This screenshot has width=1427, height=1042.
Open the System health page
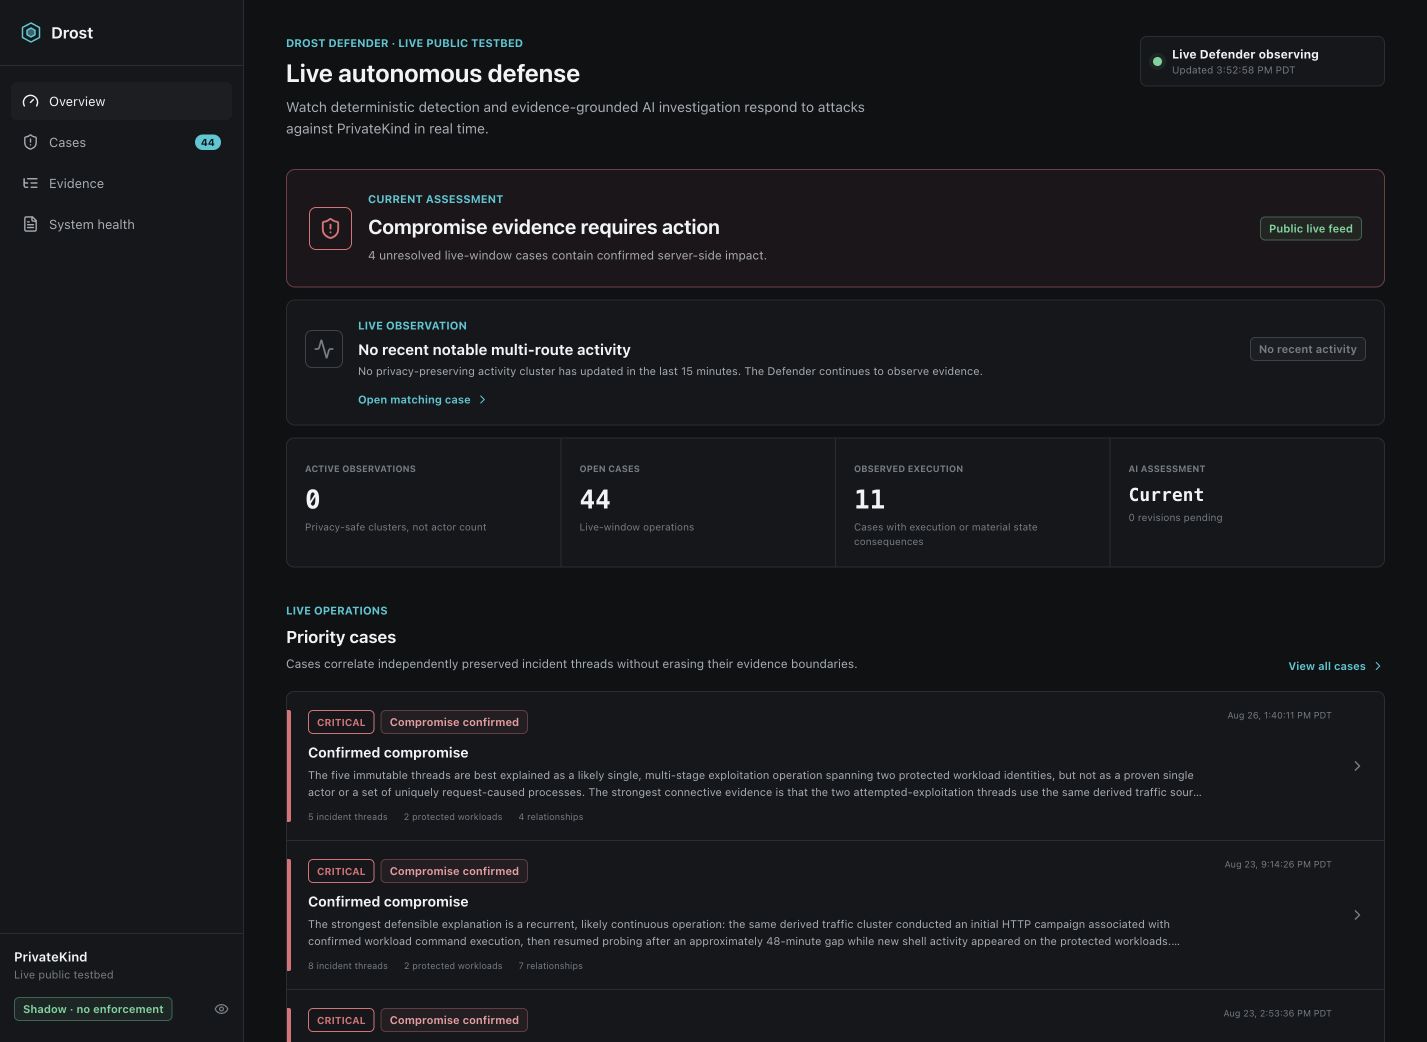point(121,224)
